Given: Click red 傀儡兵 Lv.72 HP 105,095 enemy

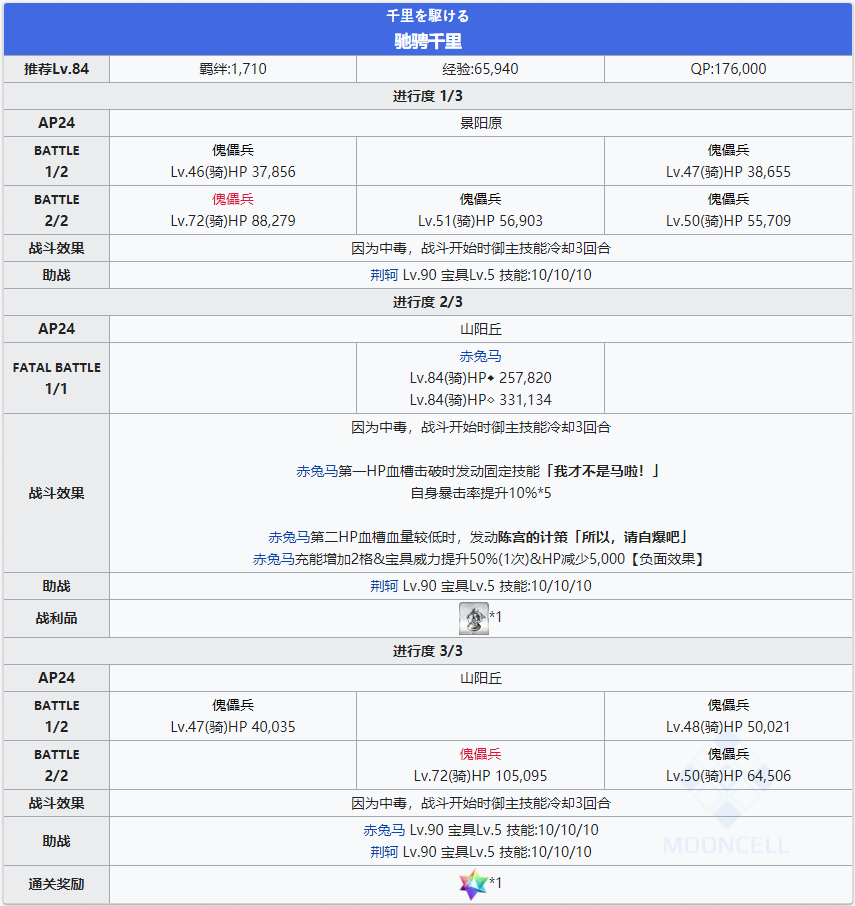Looking at the screenshot, I should coord(480,754).
